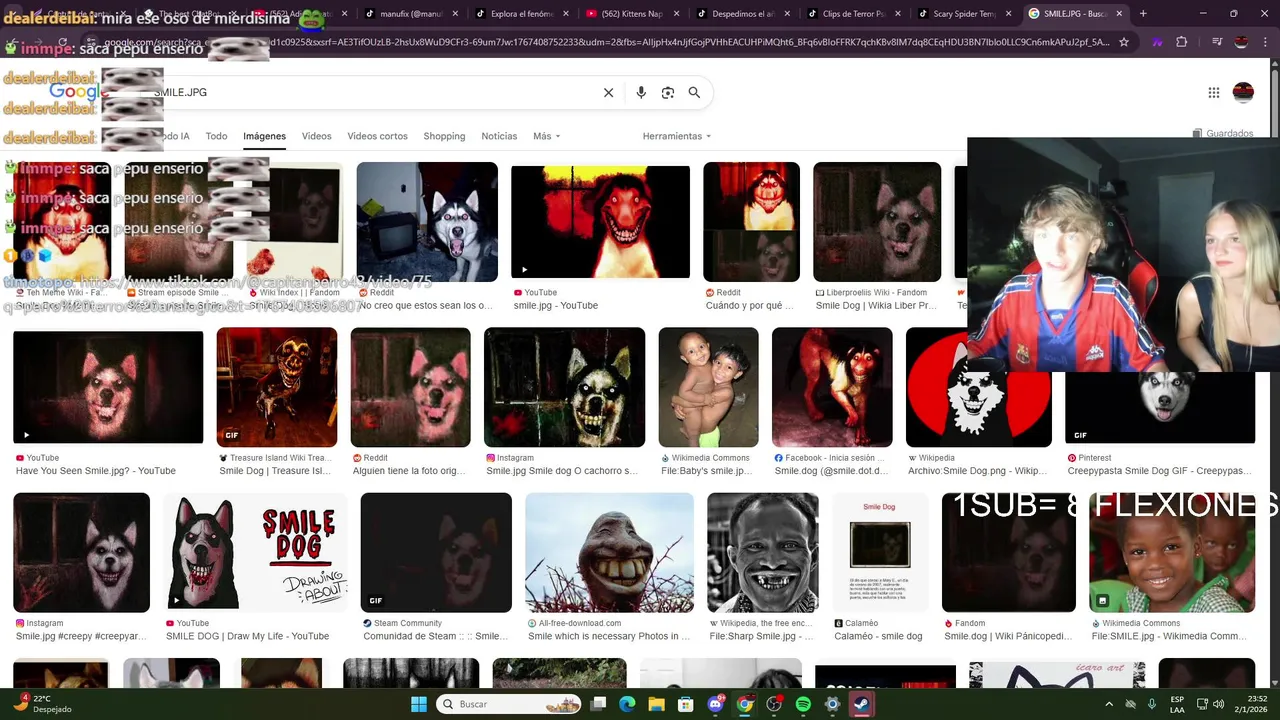Click the ESP LAA language indicator
This screenshot has height=720, width=1280.
(x=1177, y=704)
